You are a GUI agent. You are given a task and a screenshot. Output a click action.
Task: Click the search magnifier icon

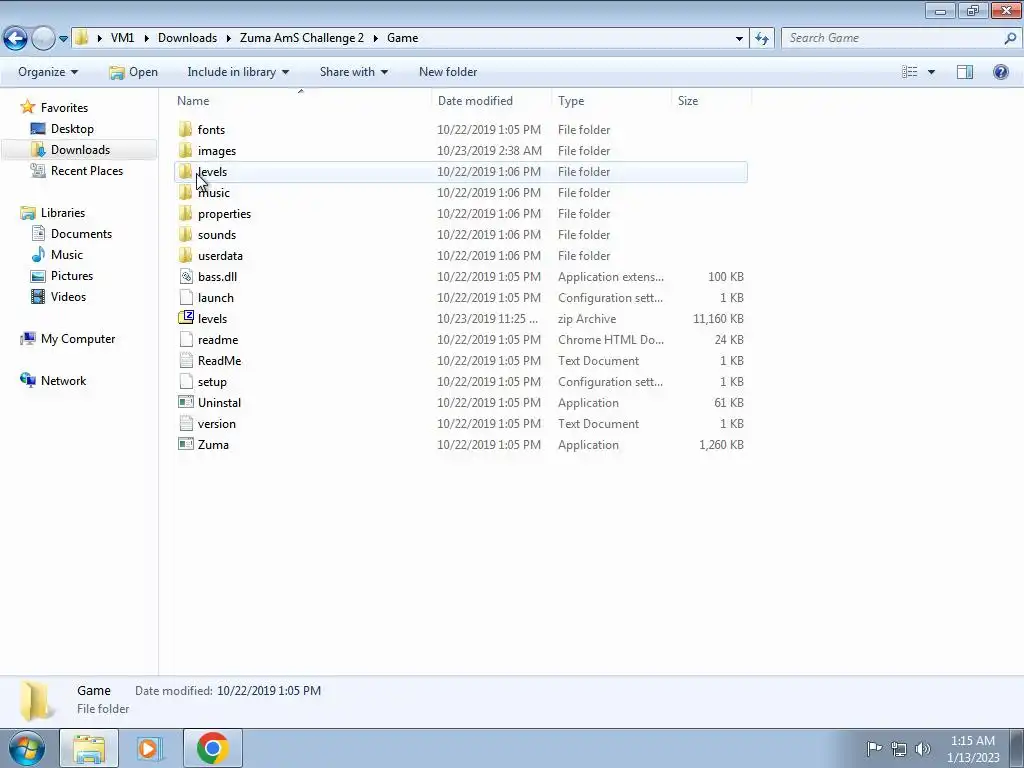click(1010, 39)
